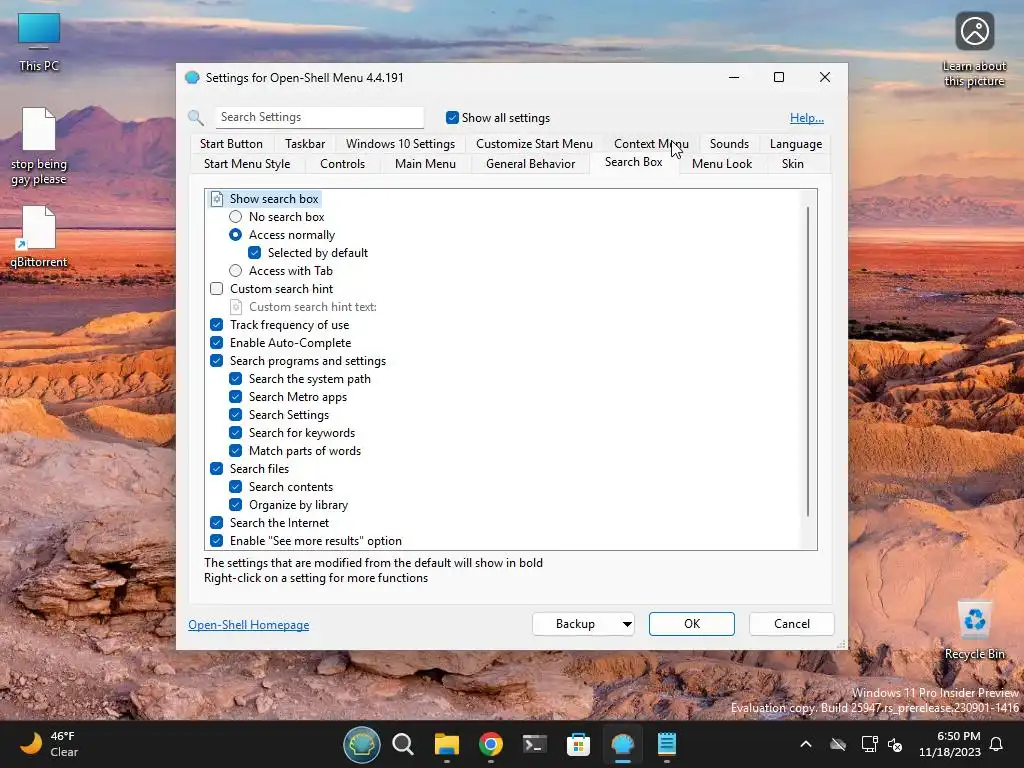Open notifications bell in the tray
The image size is (1024, 768).
(x=996, y=744)
